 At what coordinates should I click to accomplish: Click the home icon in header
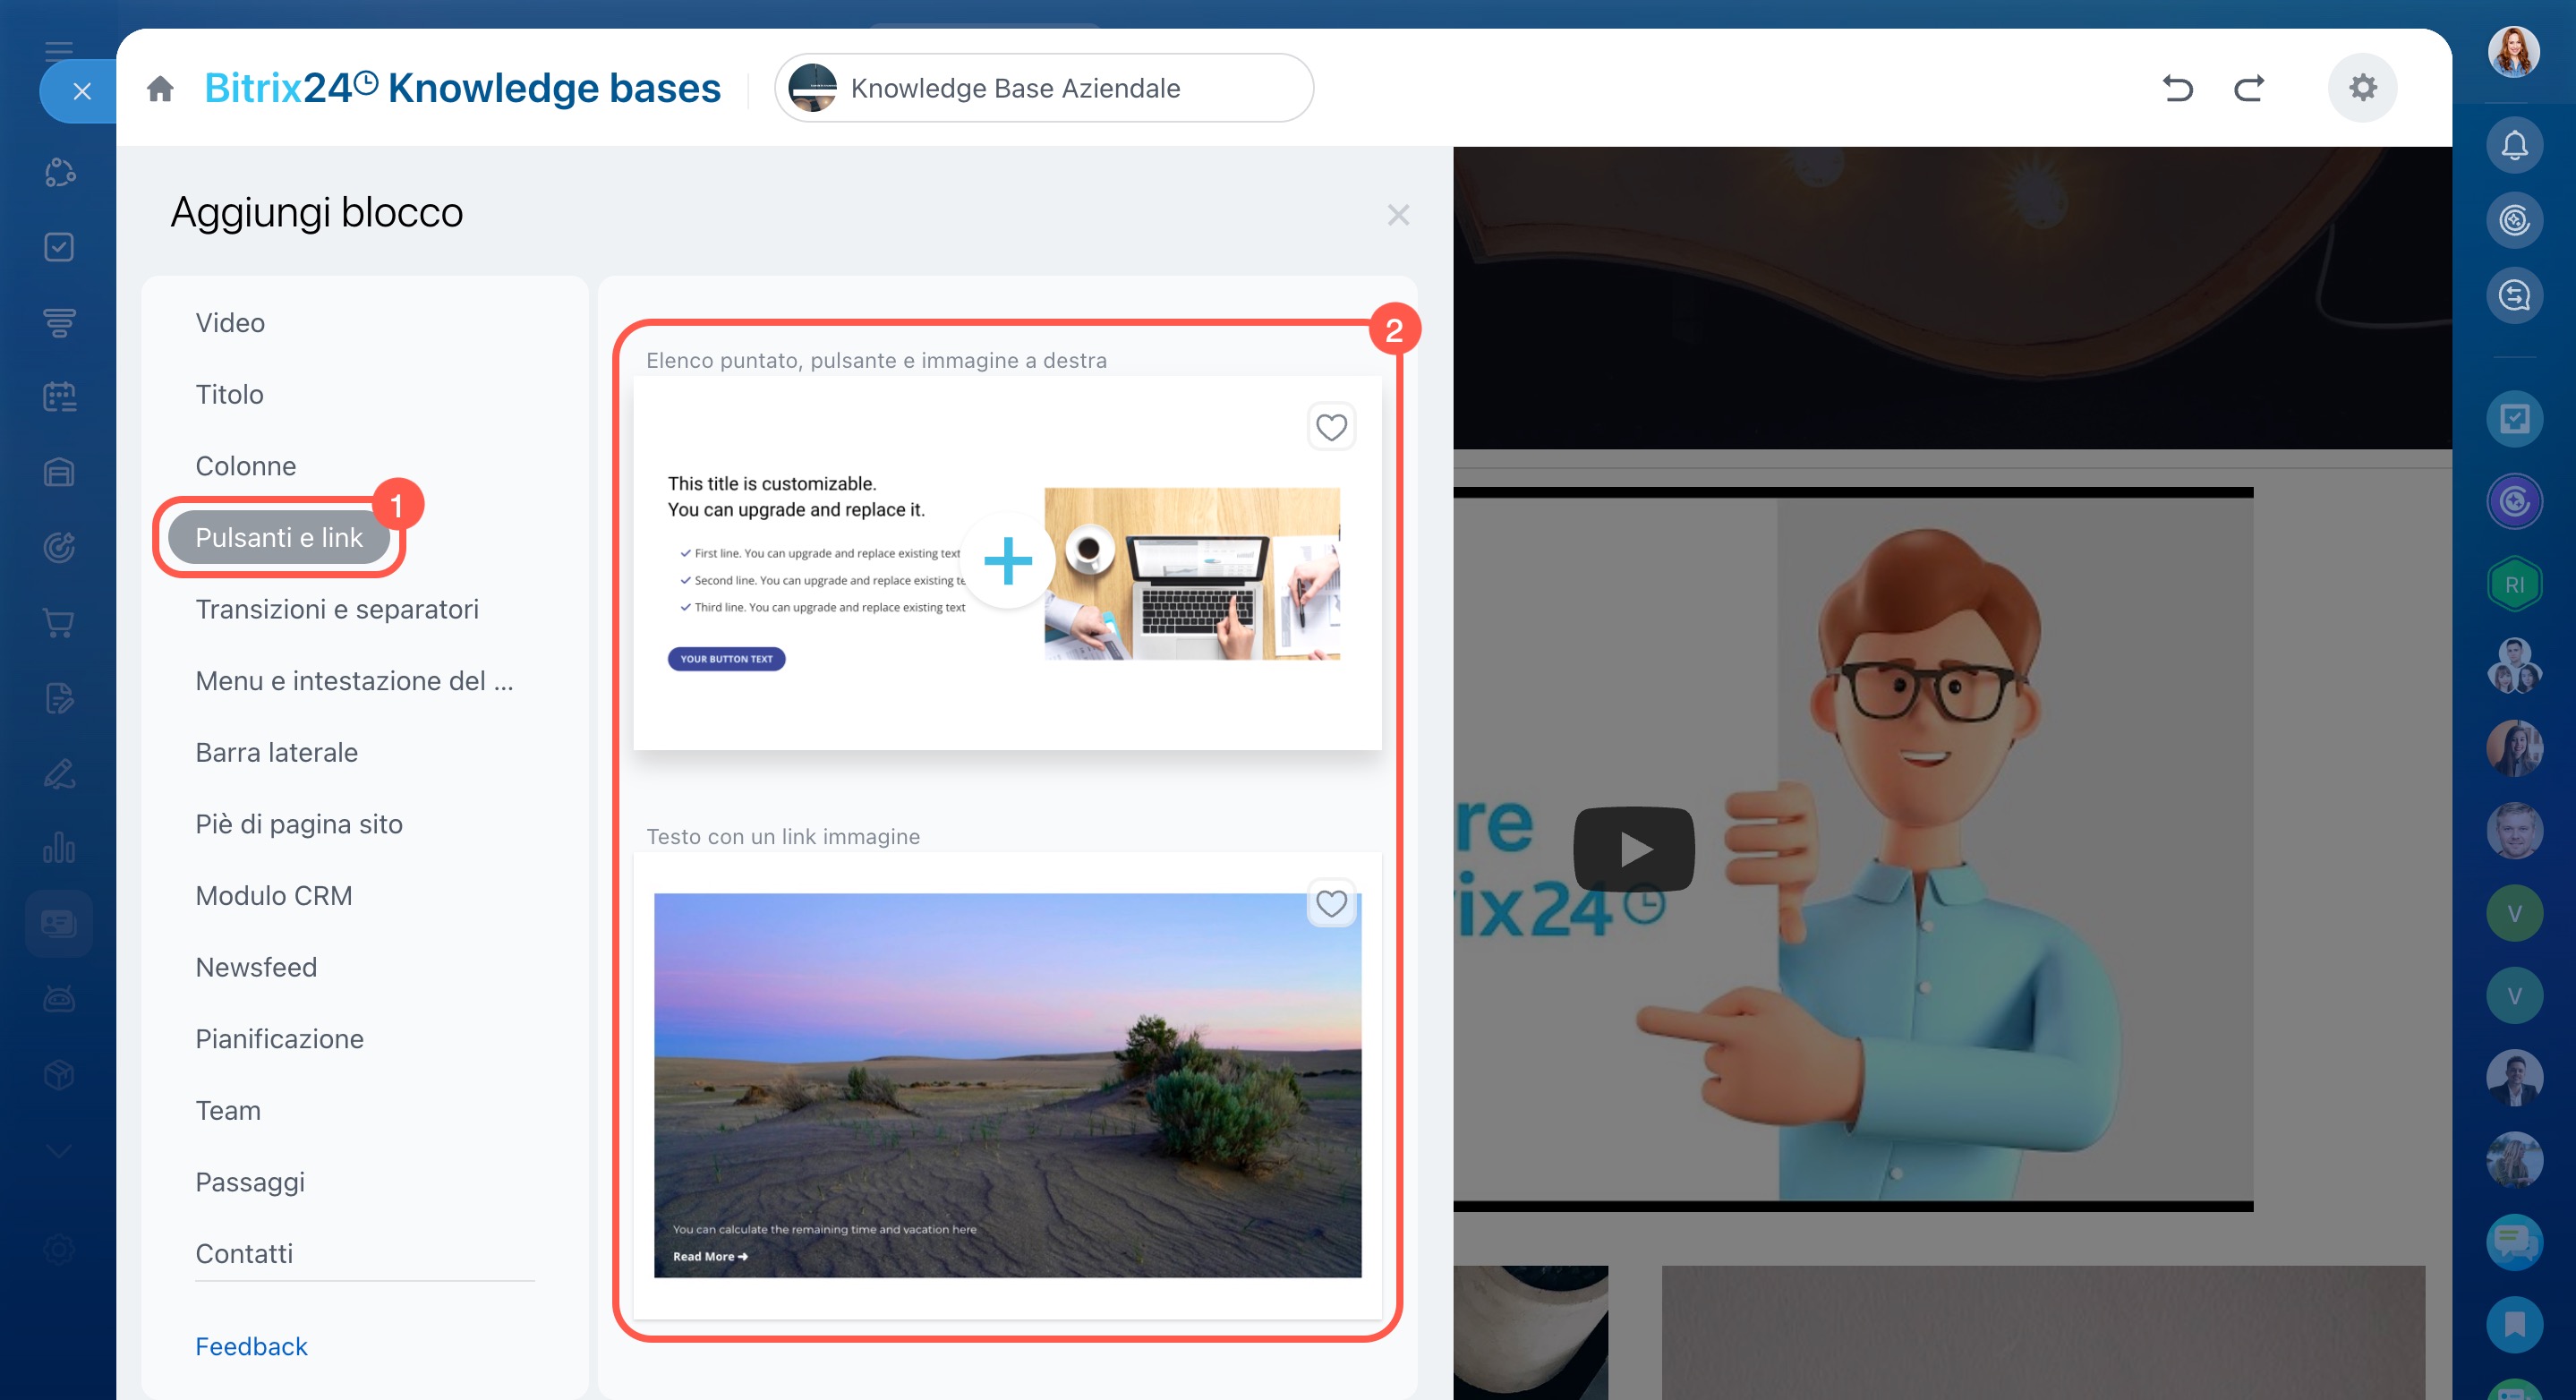click(160, 89)
